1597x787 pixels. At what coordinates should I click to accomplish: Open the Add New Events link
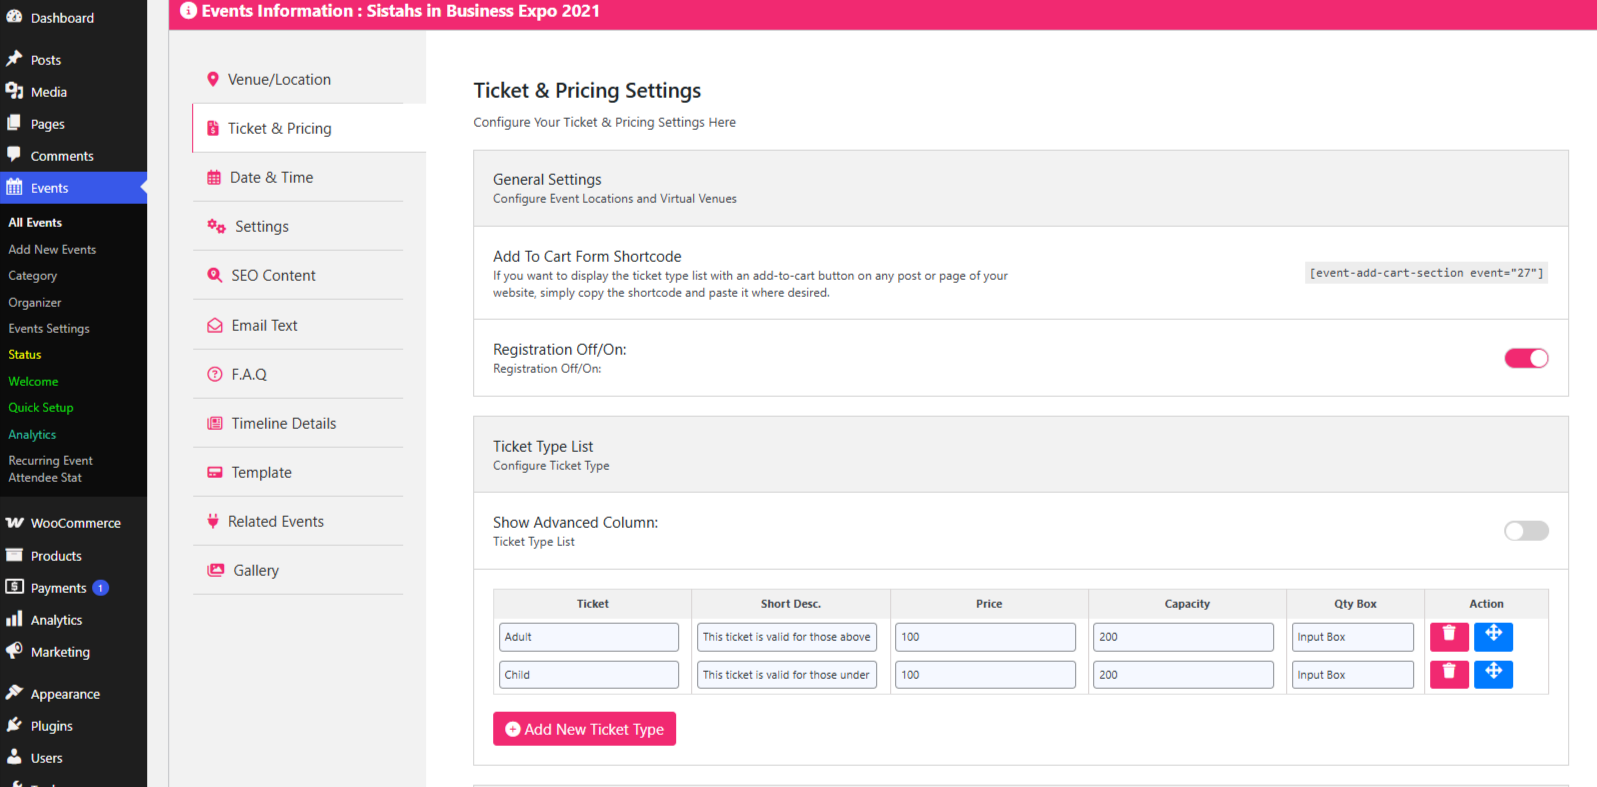(x=52, y=250)
